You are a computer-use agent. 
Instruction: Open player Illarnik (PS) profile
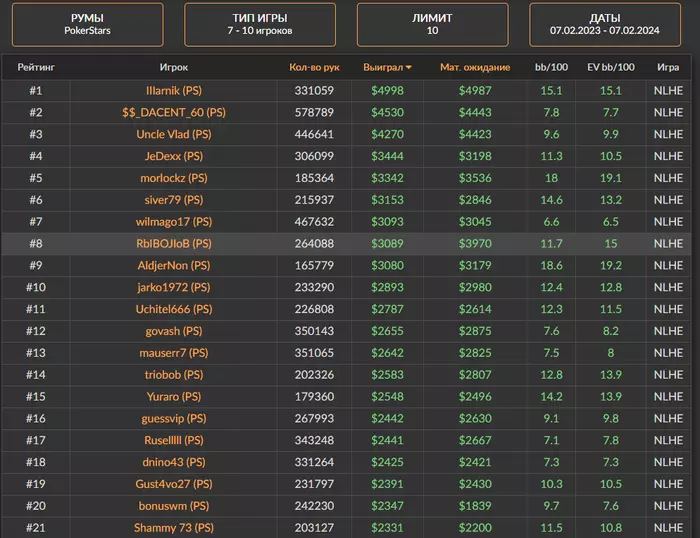coord(174,91)
